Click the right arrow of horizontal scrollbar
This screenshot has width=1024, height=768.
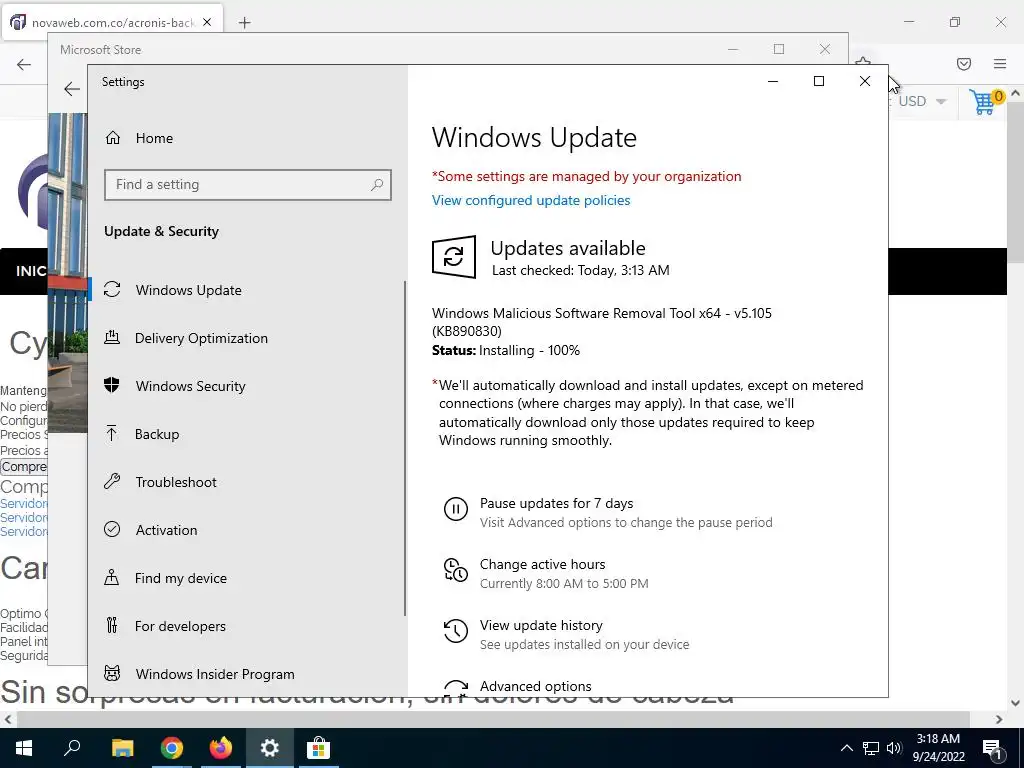click(x=999, y=720)
